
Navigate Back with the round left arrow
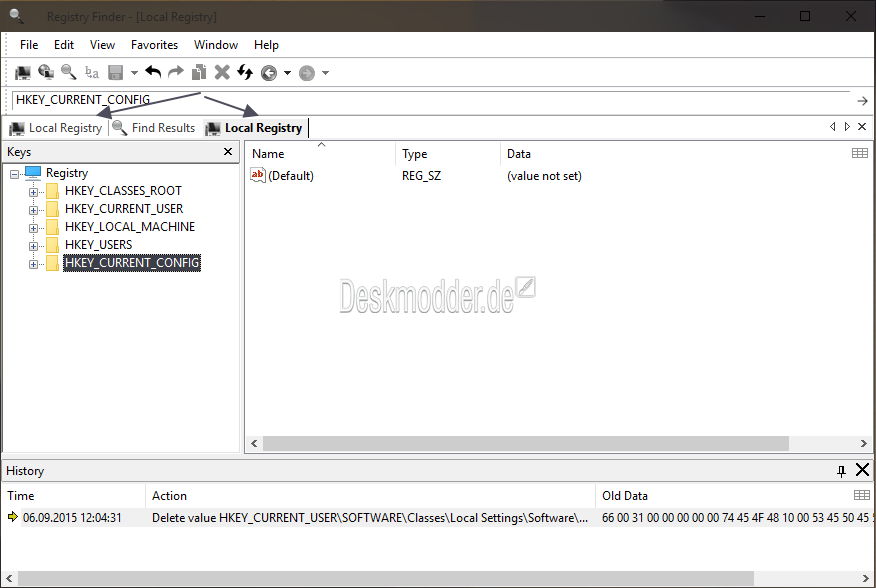(269, 73)
